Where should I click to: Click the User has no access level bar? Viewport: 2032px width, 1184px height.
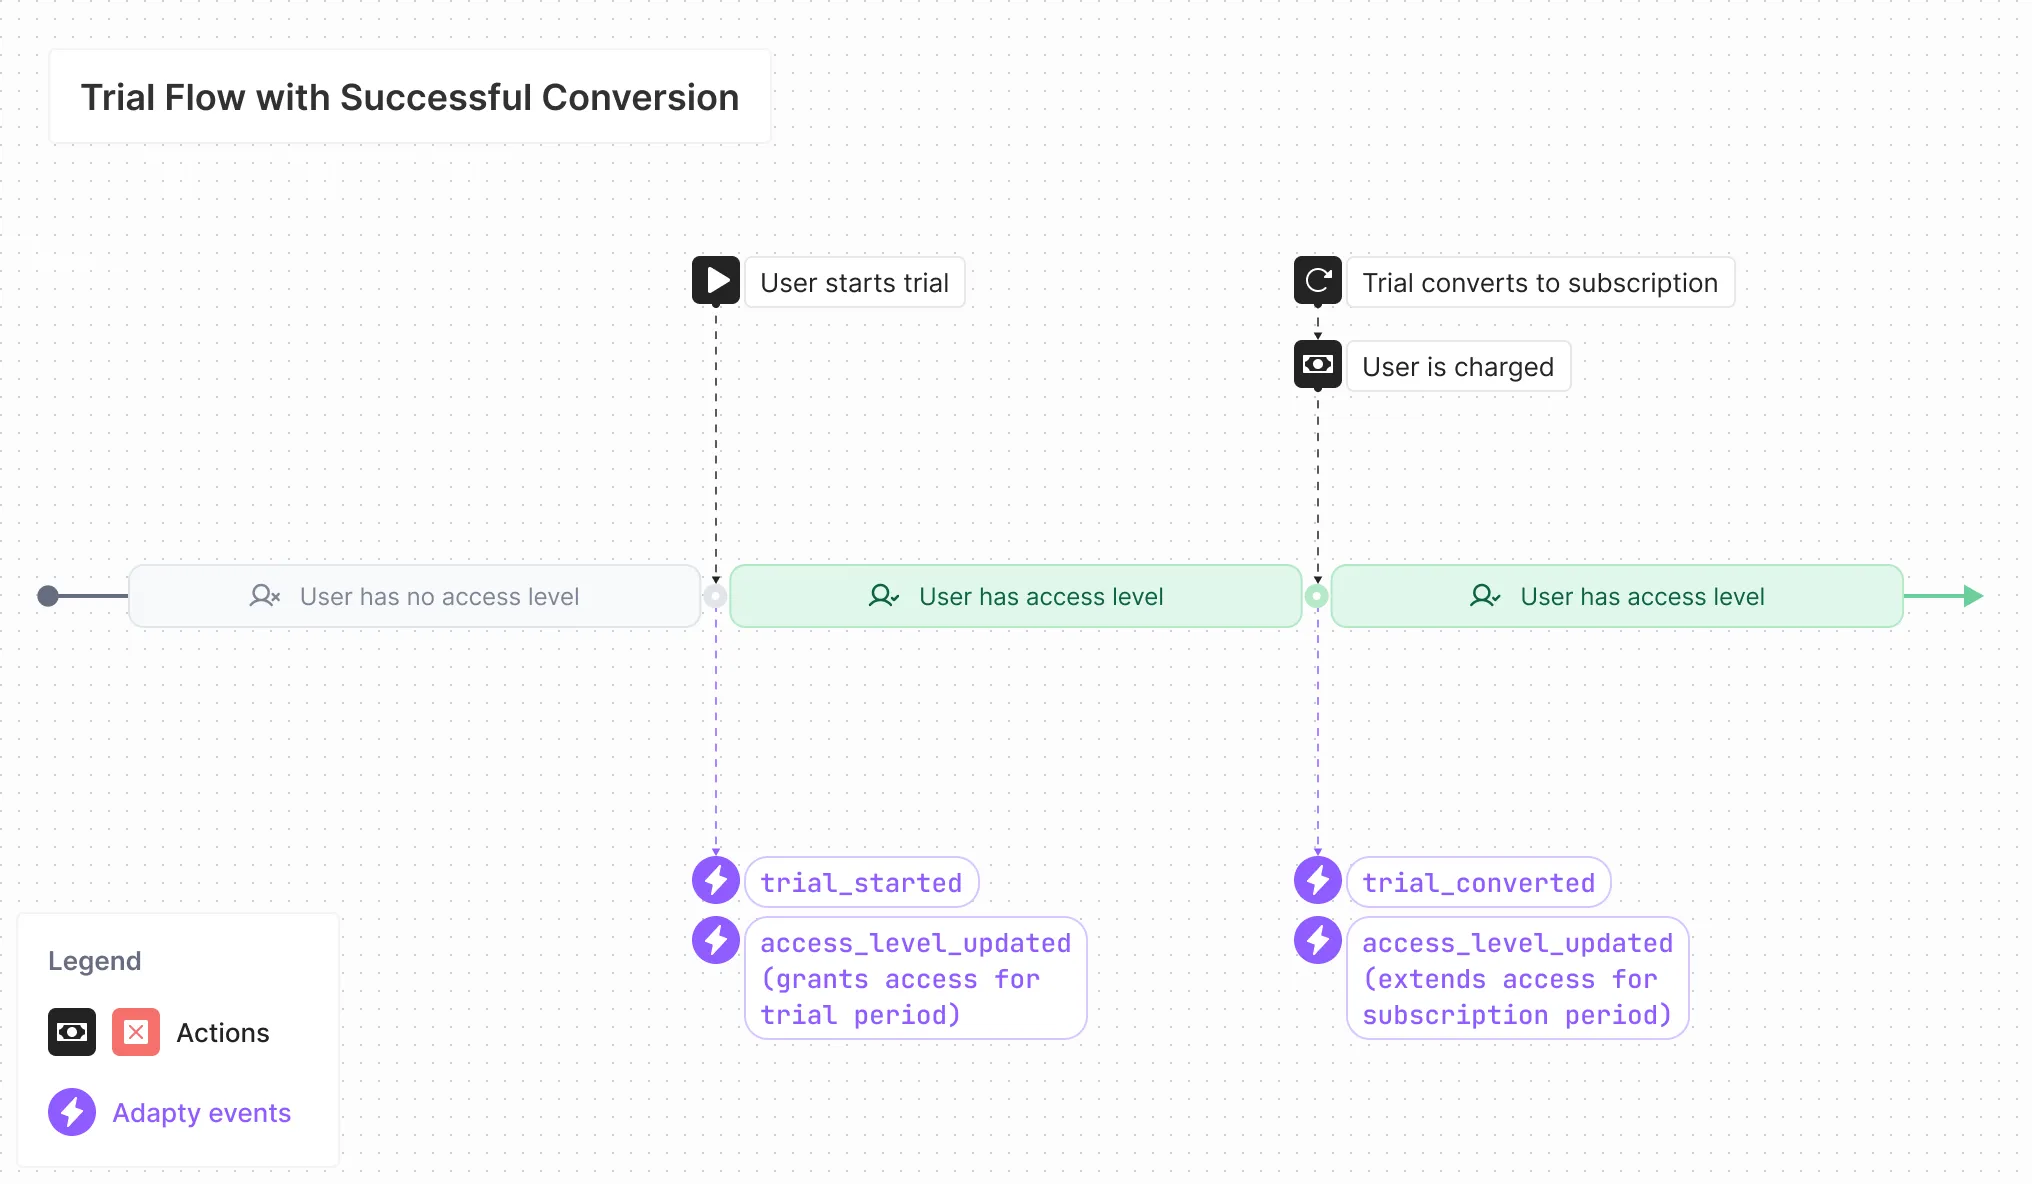(x=414, y=596)
